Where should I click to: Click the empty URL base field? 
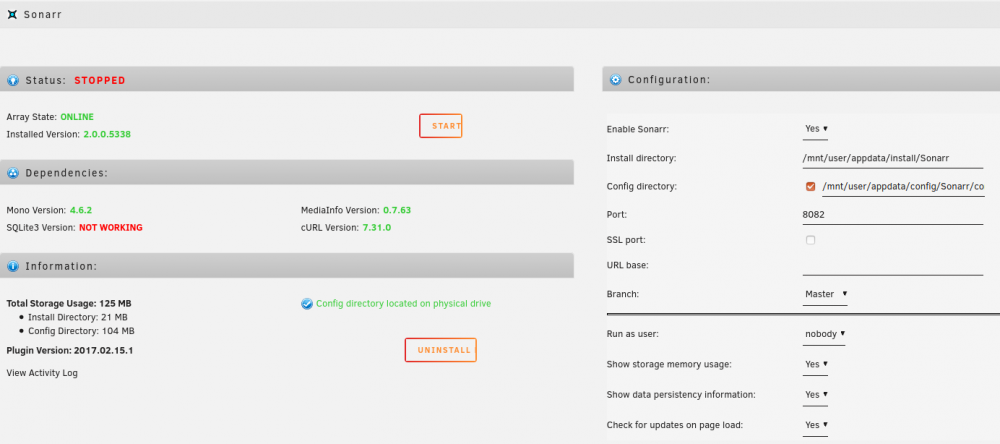click(893, 265)
